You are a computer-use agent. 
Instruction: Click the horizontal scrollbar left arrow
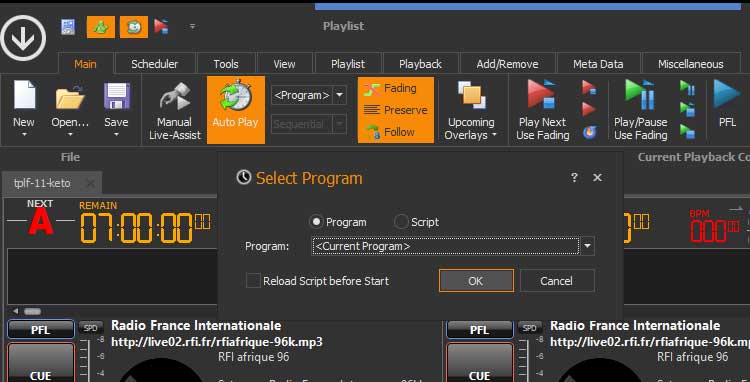click(x=16, y=311)
